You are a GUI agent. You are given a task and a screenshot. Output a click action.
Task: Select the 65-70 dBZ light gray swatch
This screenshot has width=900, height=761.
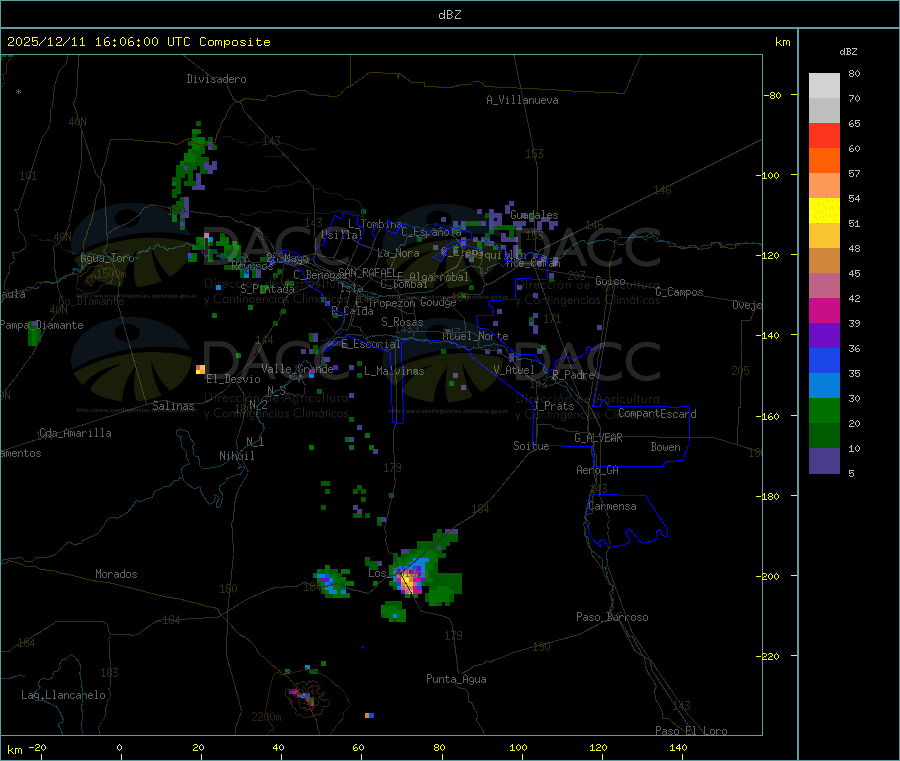[x=824, y=110]
